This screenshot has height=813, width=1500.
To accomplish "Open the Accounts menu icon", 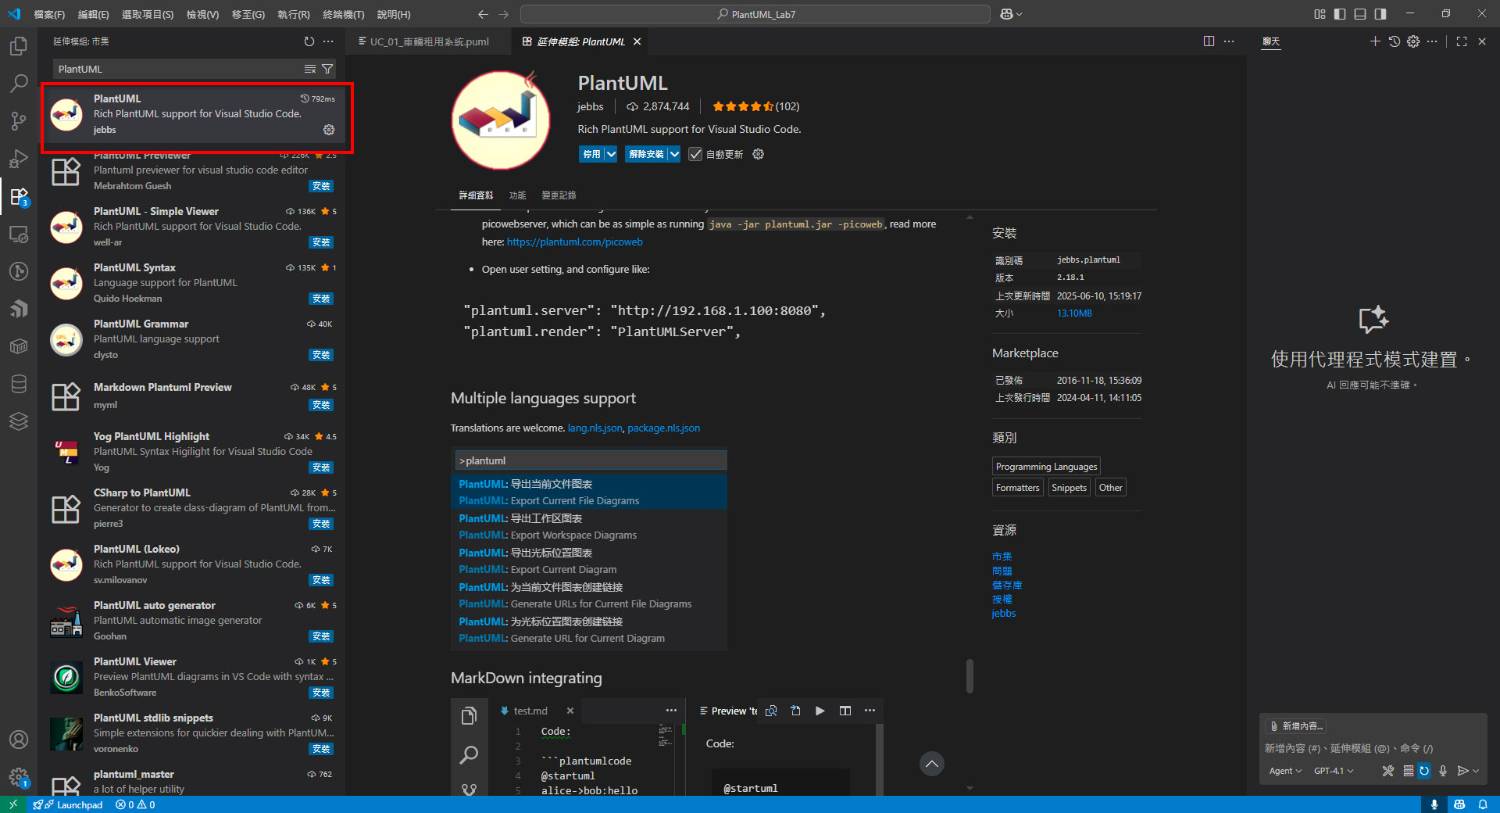I will tap(18, 740).
